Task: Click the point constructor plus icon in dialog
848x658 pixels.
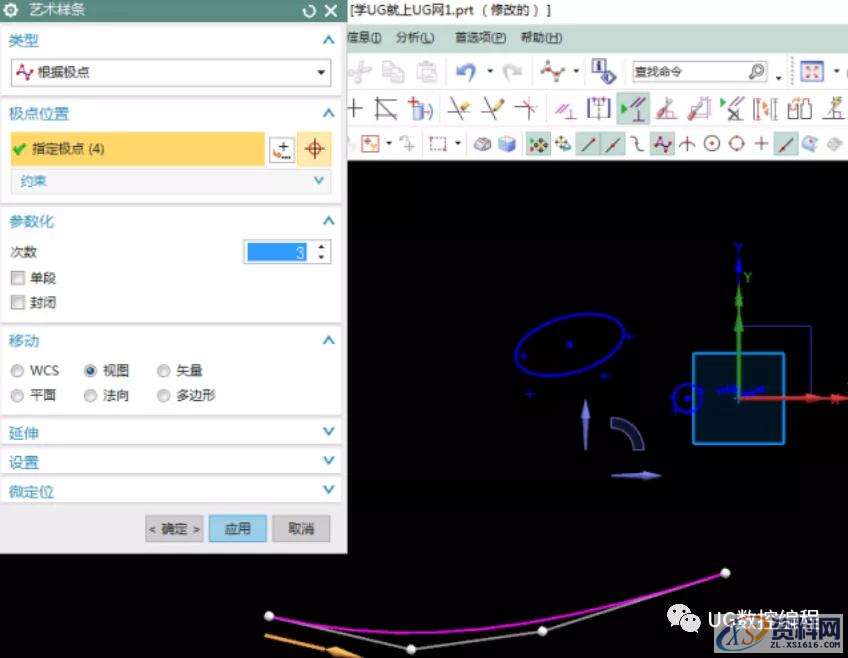Action: 283,148
